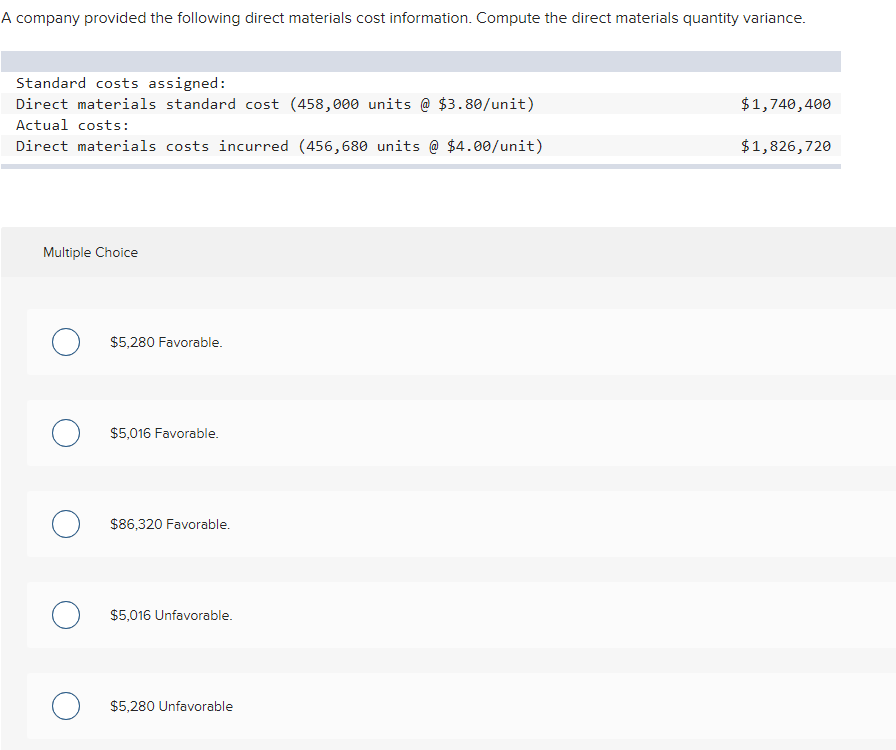This screenshot has width=896, height=750.
Task: Click the "Standard costs assigned:" row label
Action: [x=121, y=83]
